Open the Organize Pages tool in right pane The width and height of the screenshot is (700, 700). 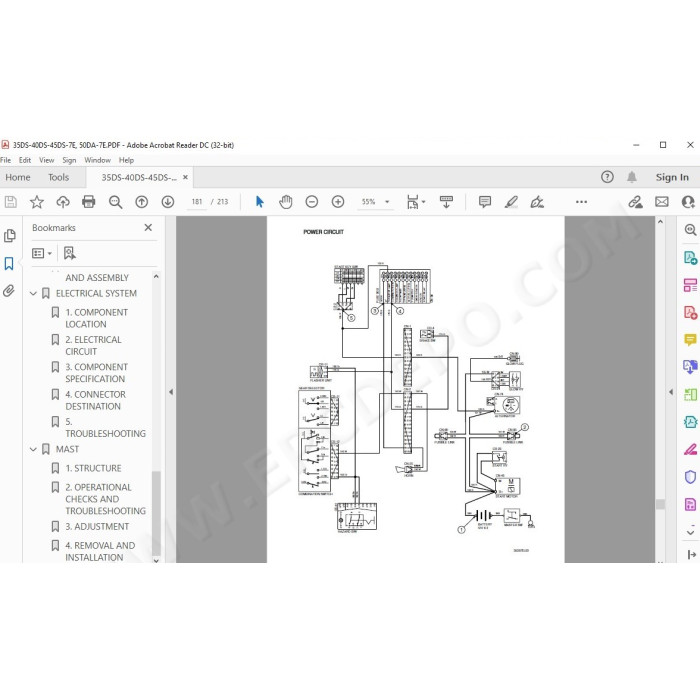click(x=690, y=394)
